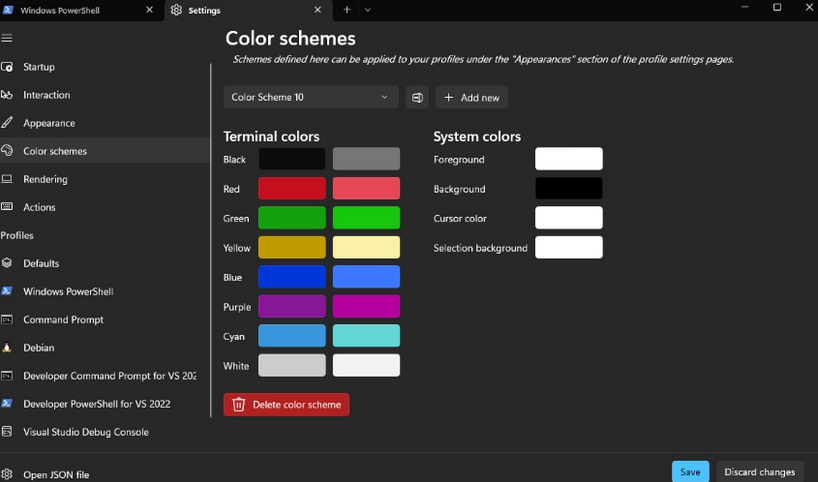Screen dimensions: 818x482
Task: Close the Settings tab
Action: 317,10
